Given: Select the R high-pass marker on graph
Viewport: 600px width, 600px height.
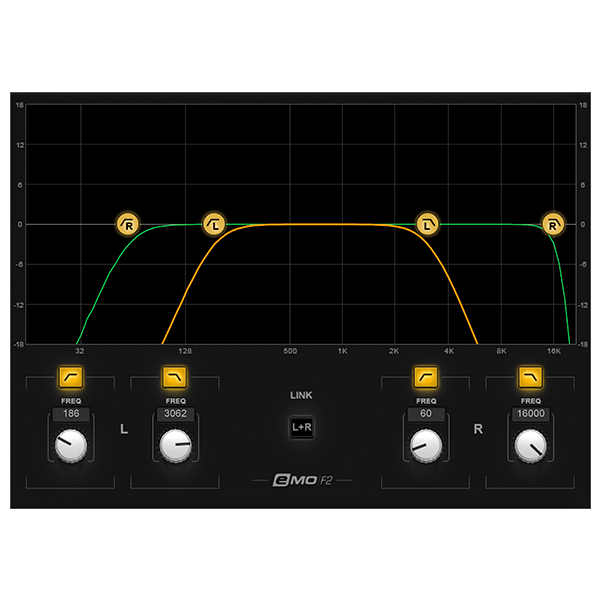Looking at the screenshot, I should [x=129, y=224].
